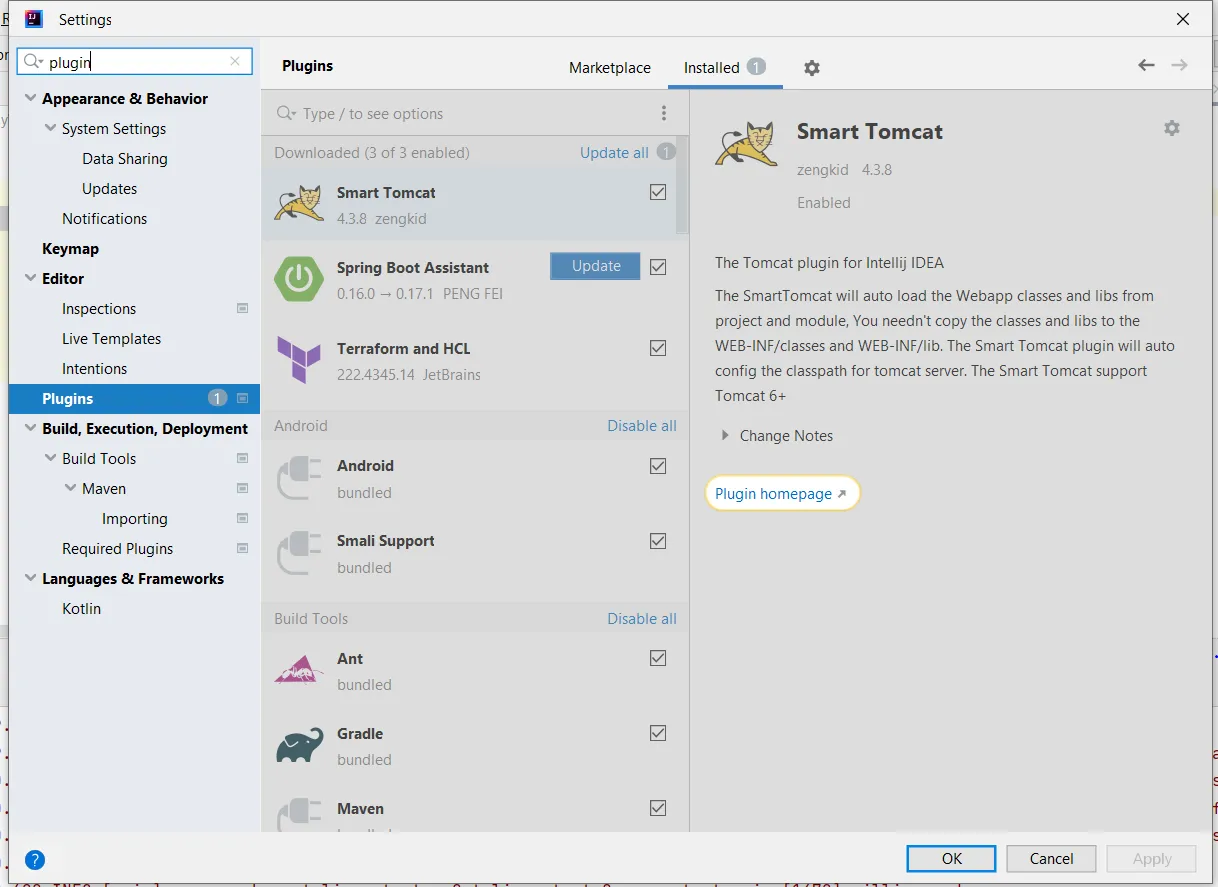Click the Gradle elephant icon
The height and width of the screenshot is (887, 1218).
[299, 746]
